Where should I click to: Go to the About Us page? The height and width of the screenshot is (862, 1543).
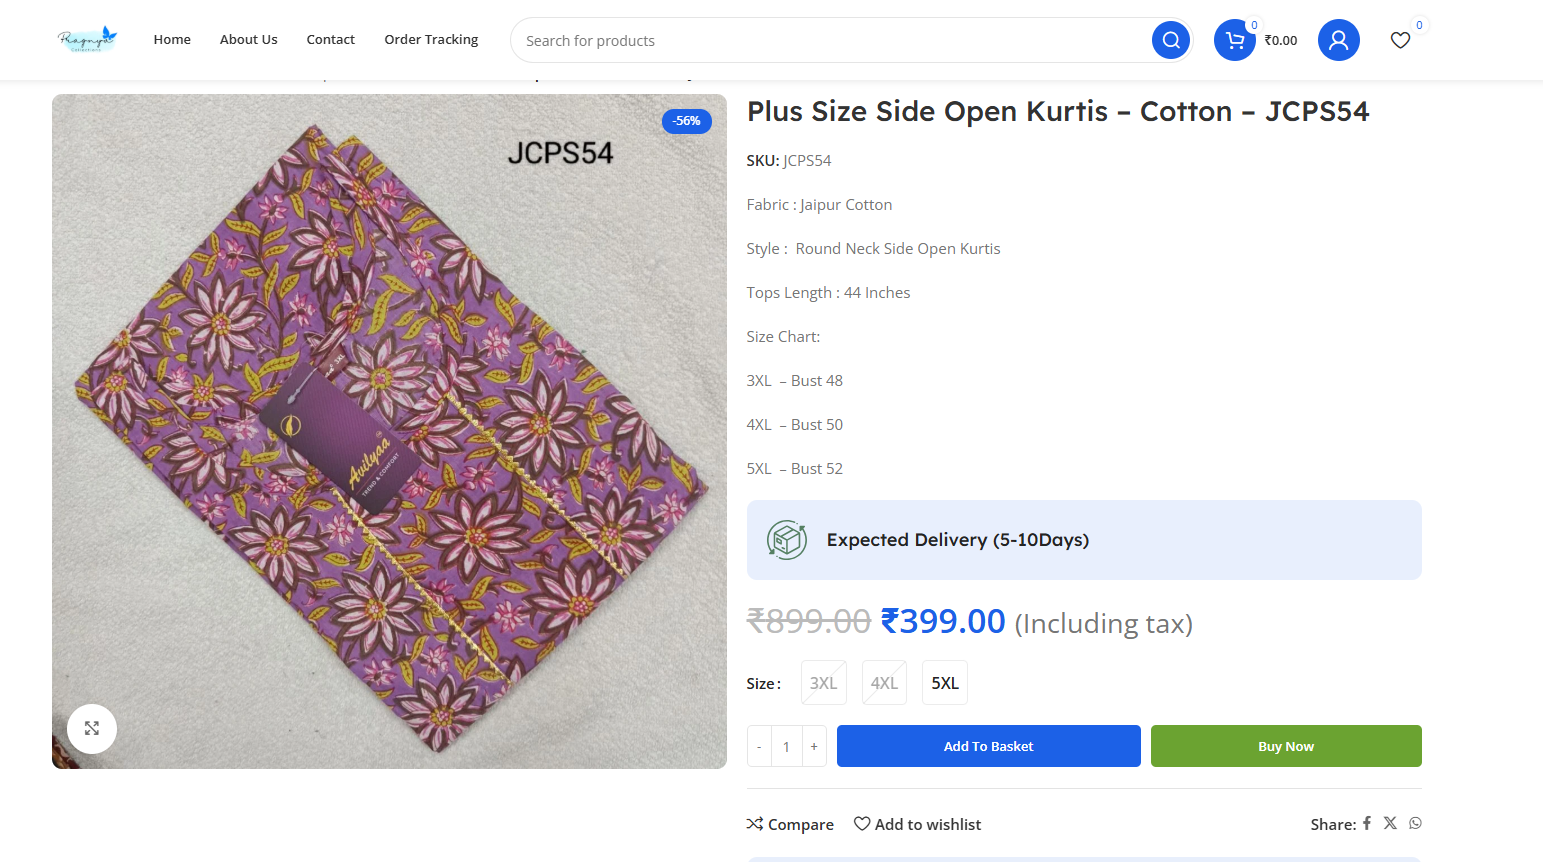pyautogui.click(x=249, y=40)
